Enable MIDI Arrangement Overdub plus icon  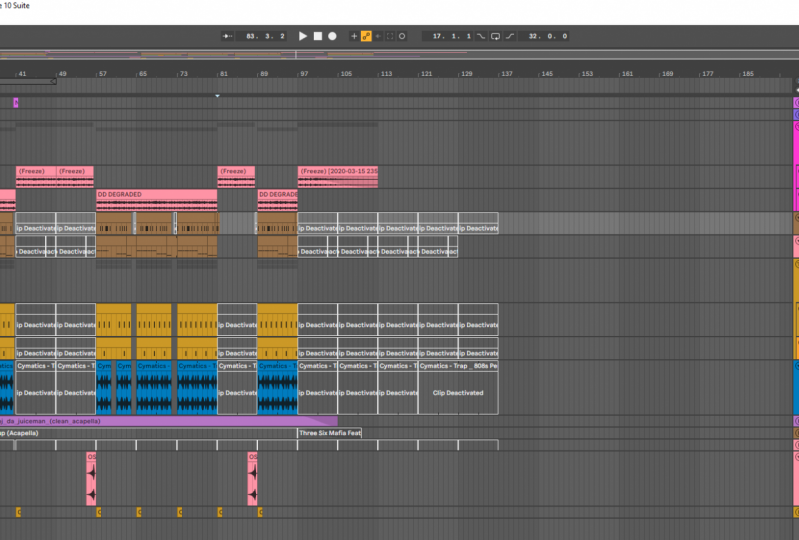[354, 36]
